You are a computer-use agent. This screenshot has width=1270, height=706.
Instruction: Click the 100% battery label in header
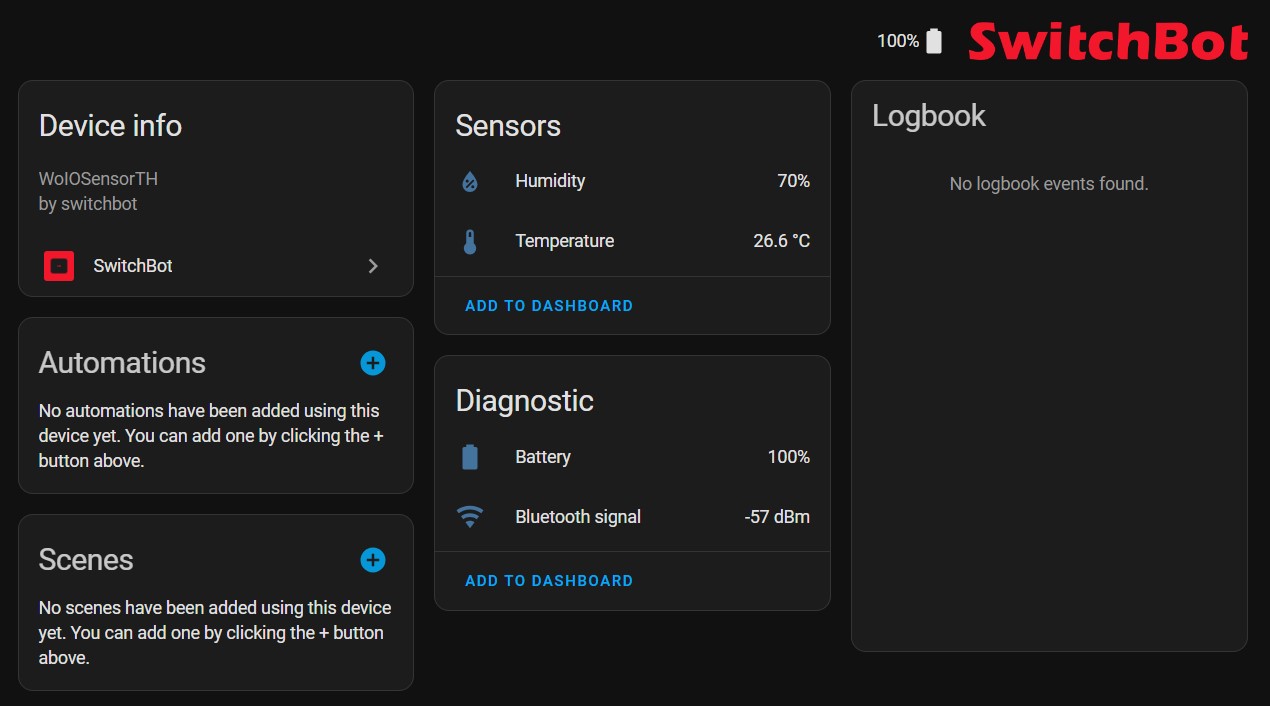898,41
